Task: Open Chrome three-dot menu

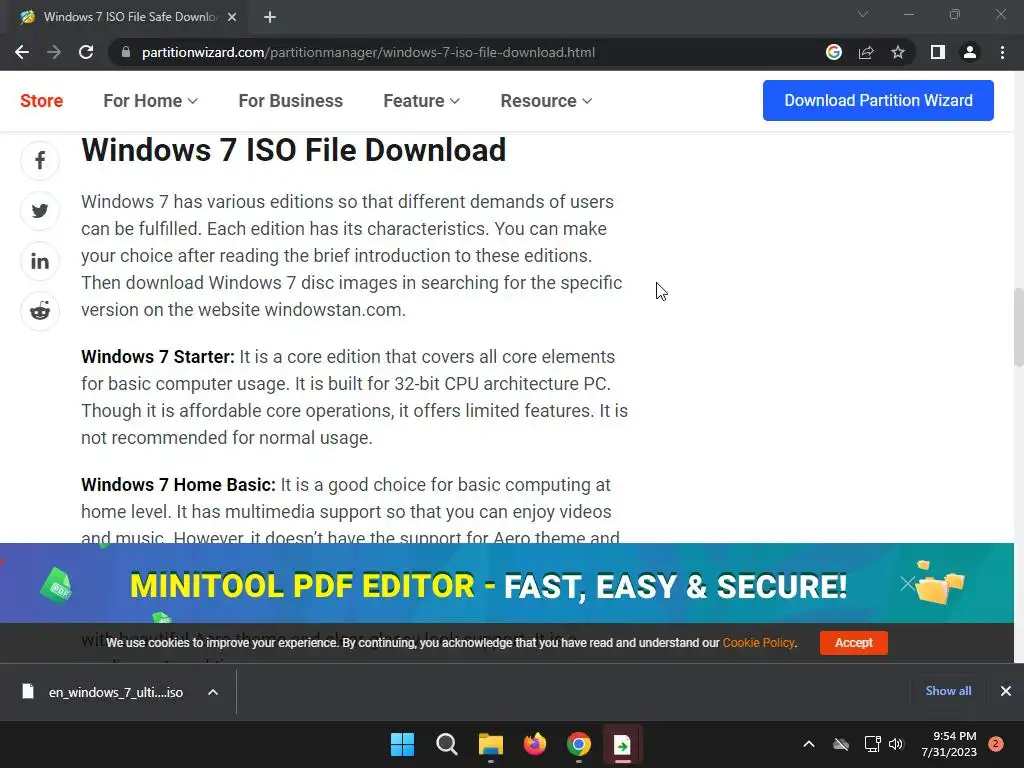Action: [x=1002, y=52]
